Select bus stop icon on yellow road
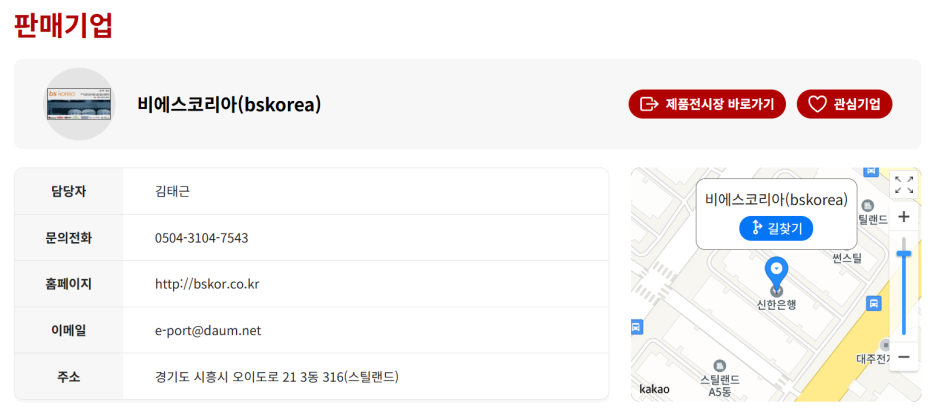936x418 pixels. coord(873,303)
